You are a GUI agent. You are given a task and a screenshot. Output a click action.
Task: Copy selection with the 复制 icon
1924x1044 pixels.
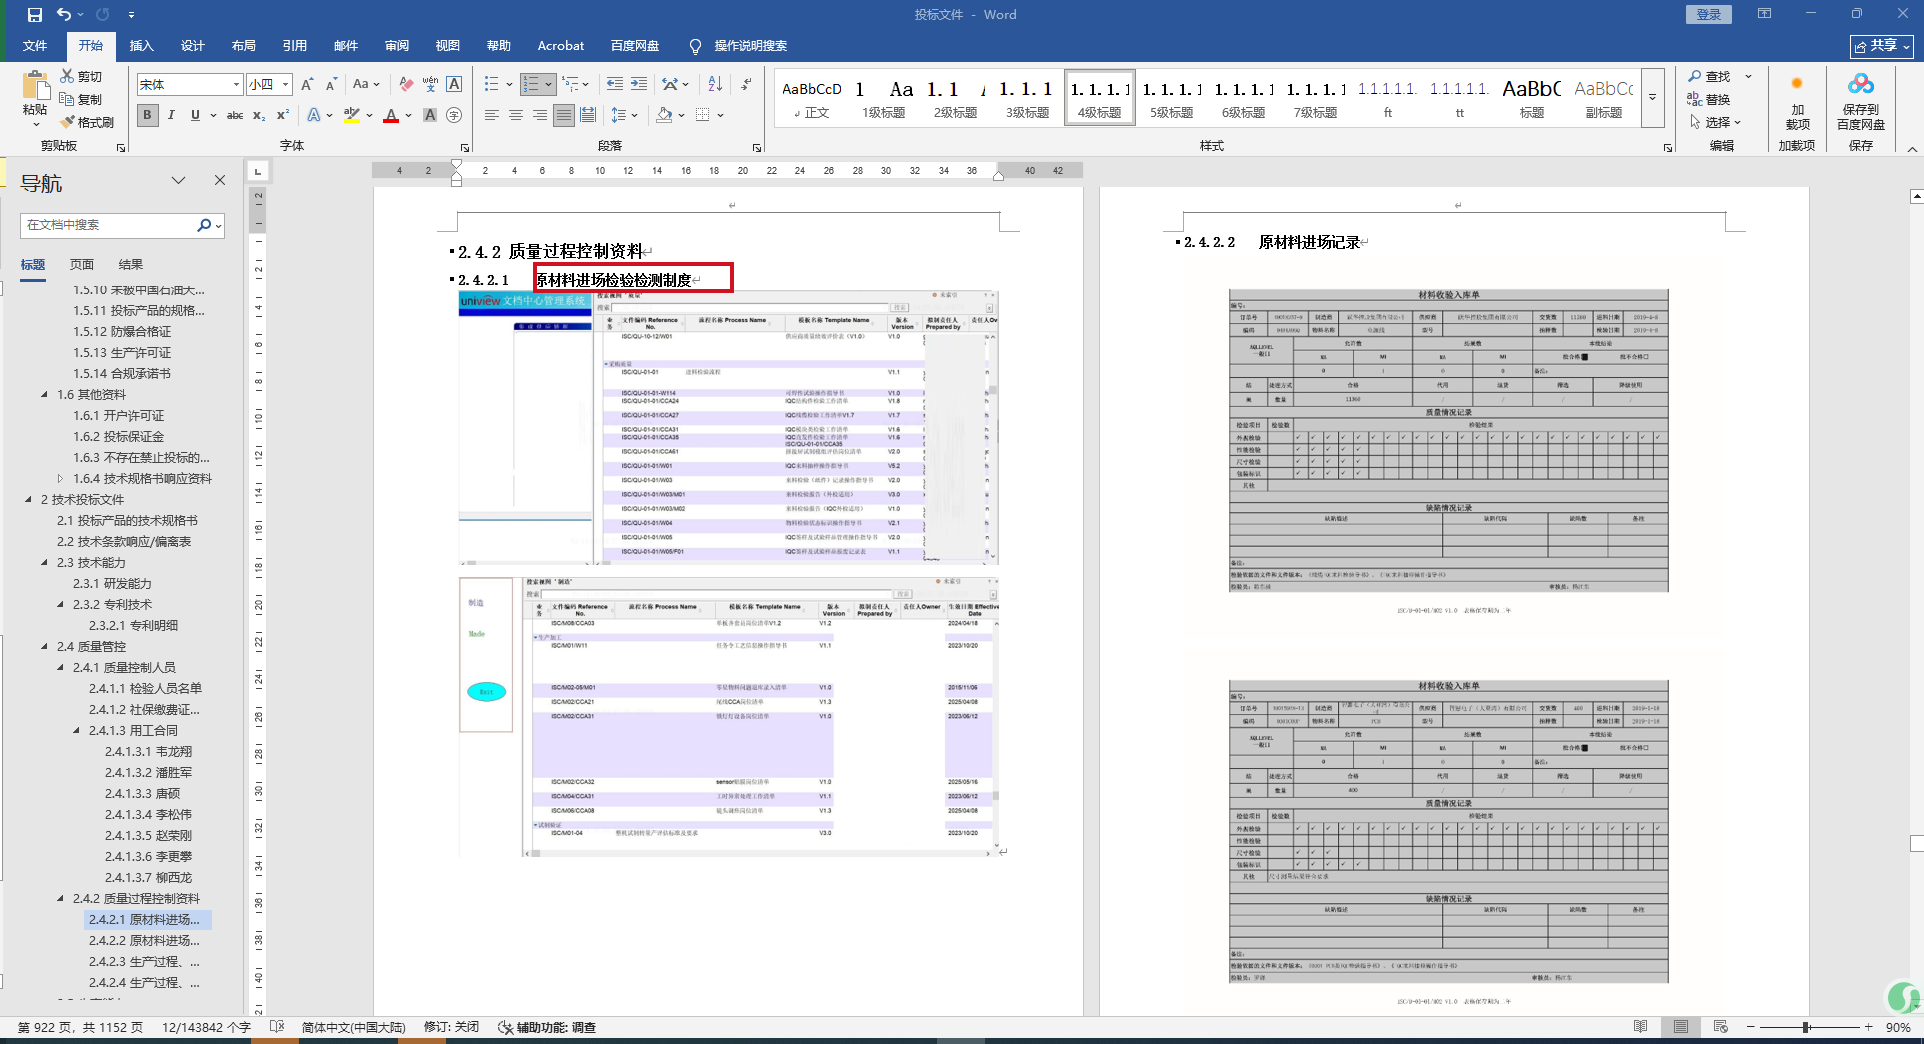(67, 99)
